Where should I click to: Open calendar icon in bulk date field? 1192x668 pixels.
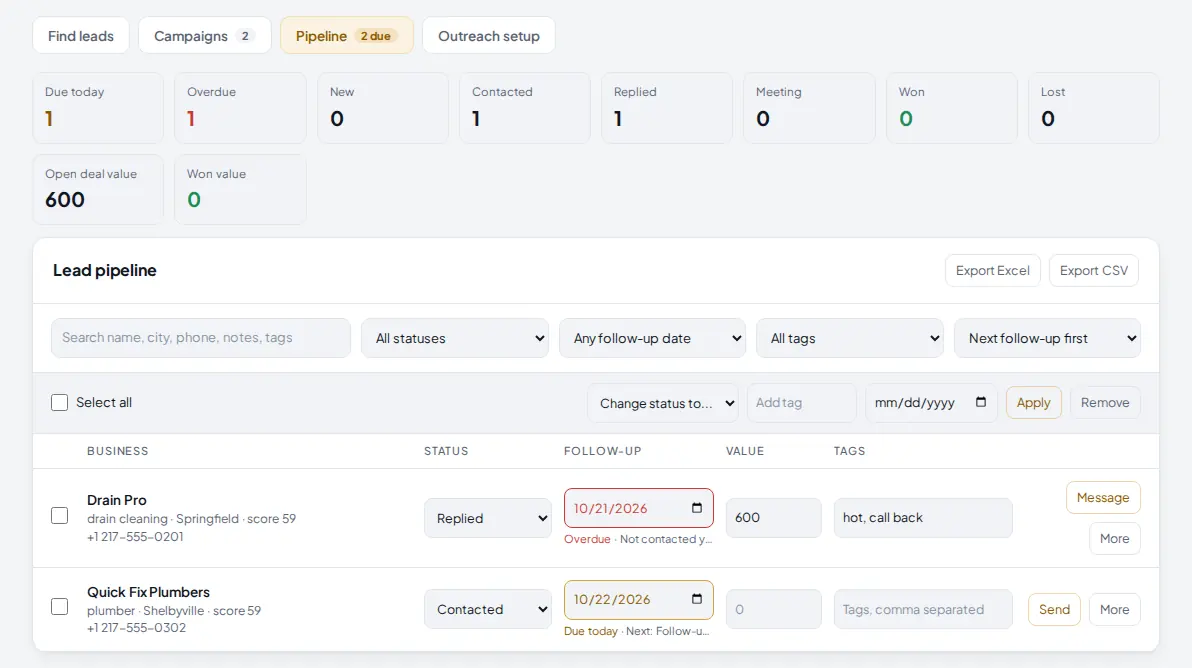click(981, 402)
